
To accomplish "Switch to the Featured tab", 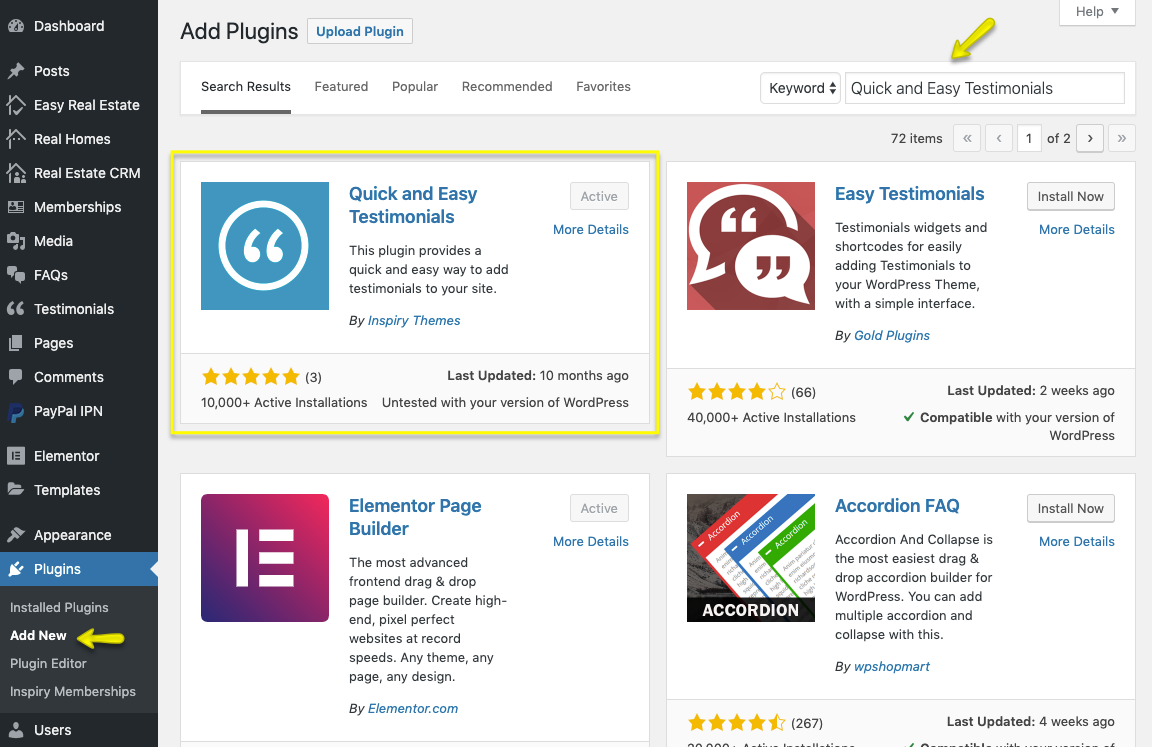I will click(x=341, y=87).
